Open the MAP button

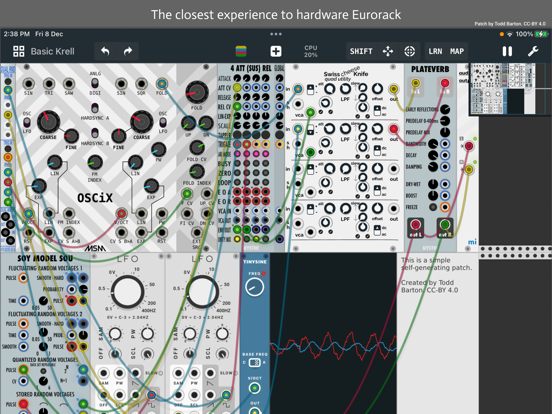[x=457, y=51]
